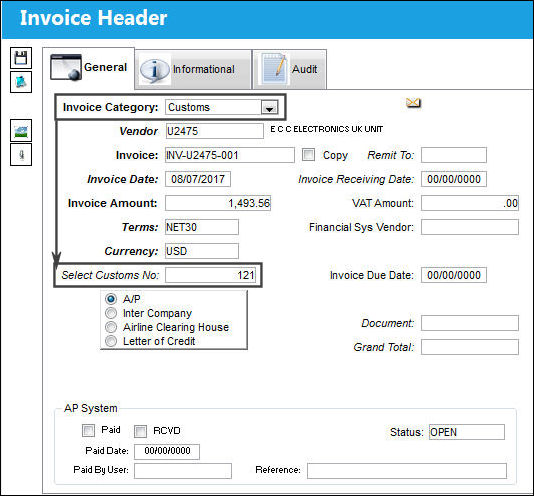Screen dimensions: 534x496
Task: Select the Letter of Credit option
Action: click(x=111, y=341)
